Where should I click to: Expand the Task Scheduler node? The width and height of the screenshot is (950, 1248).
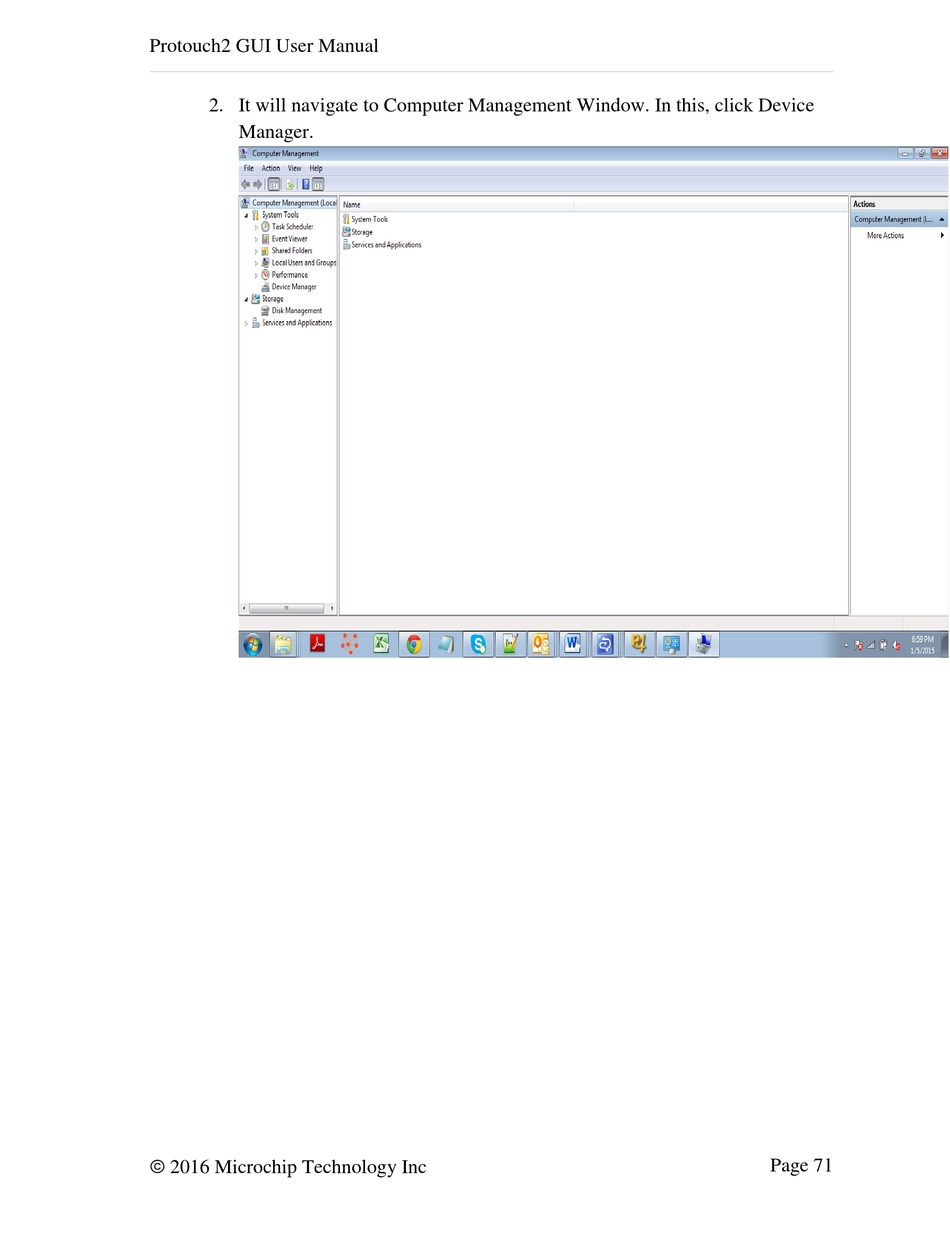[256, 227]
